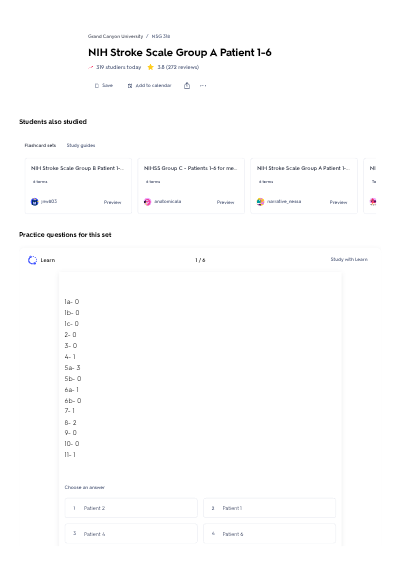The width and height of the screenshot is (400, 565).
Task: Choose answer option Patient 2
Action: [131, 508]
